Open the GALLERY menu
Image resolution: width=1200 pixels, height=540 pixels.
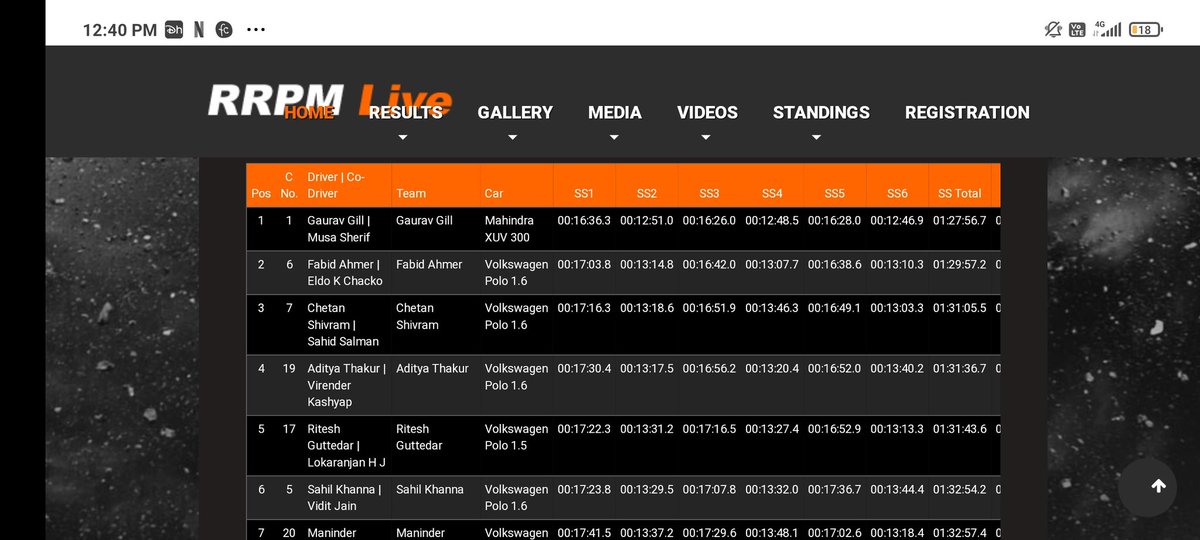point(515,113)
